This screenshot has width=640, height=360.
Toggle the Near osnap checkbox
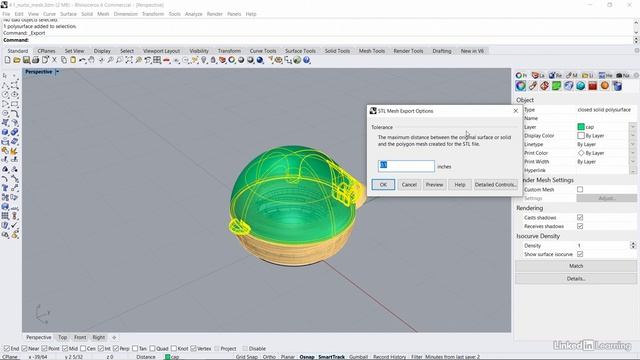[x=24, y=349]
